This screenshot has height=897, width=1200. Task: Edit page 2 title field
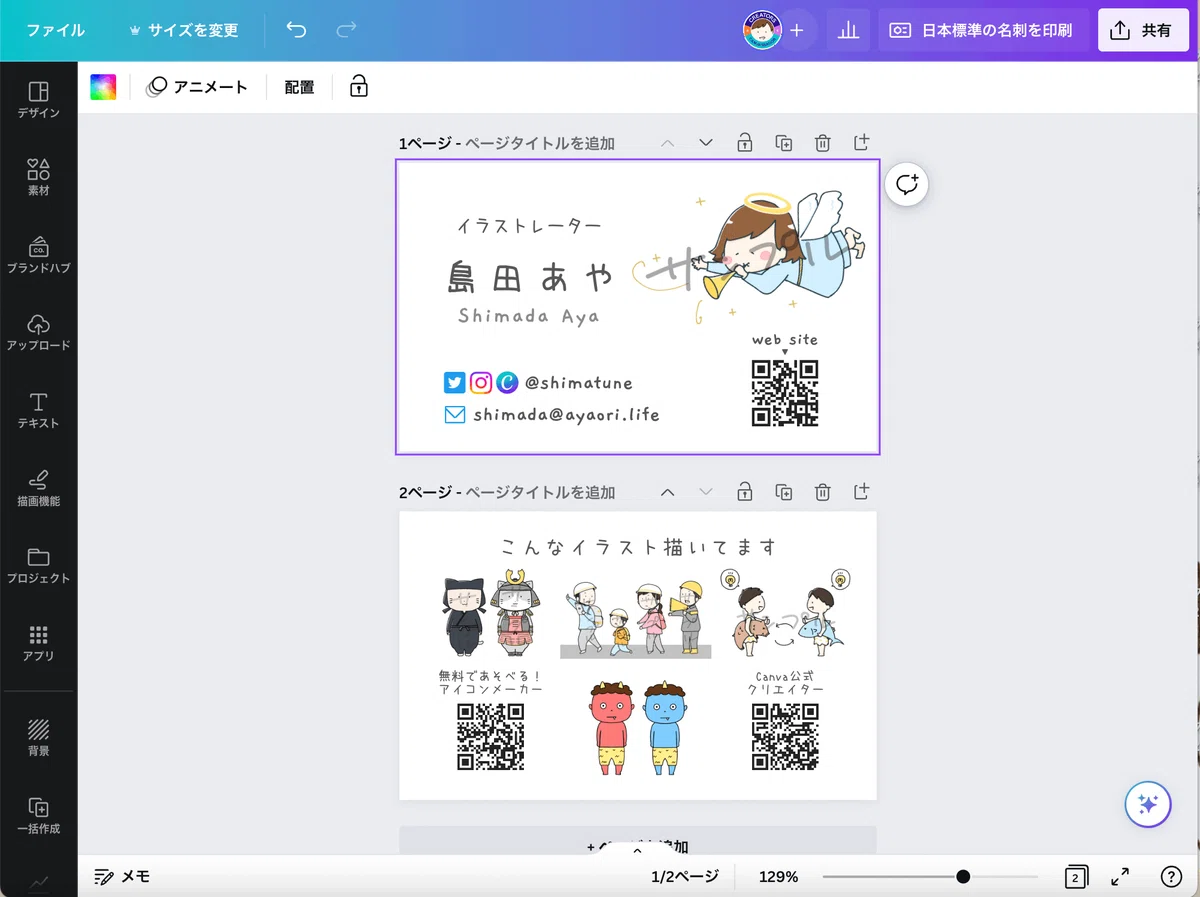pyautogui.click(x=540, y=492)
